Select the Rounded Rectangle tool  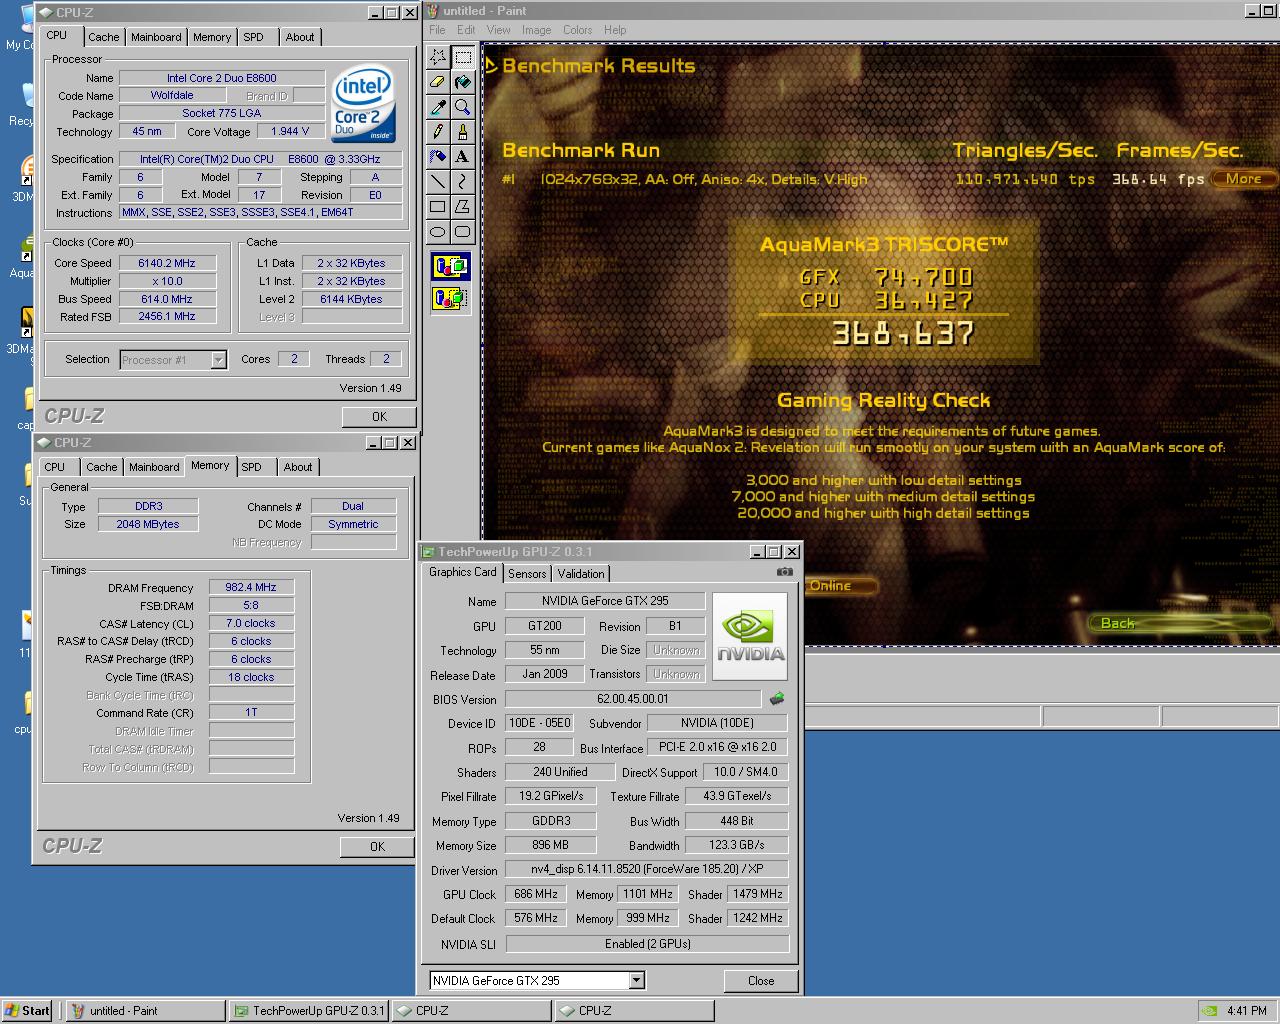[x=463, y=232]
